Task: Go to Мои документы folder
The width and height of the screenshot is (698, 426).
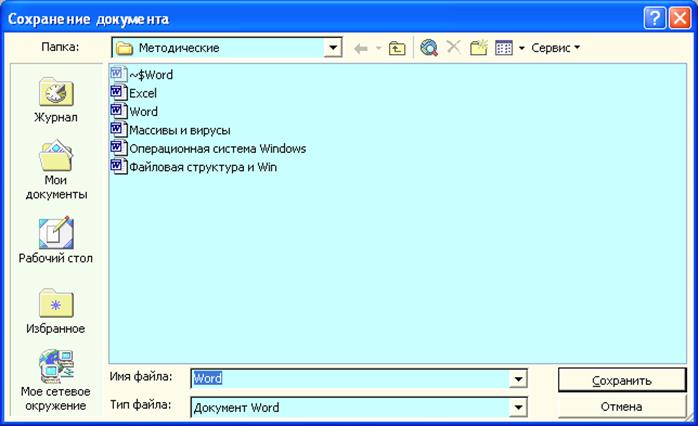Action: [x=56, y=170]
